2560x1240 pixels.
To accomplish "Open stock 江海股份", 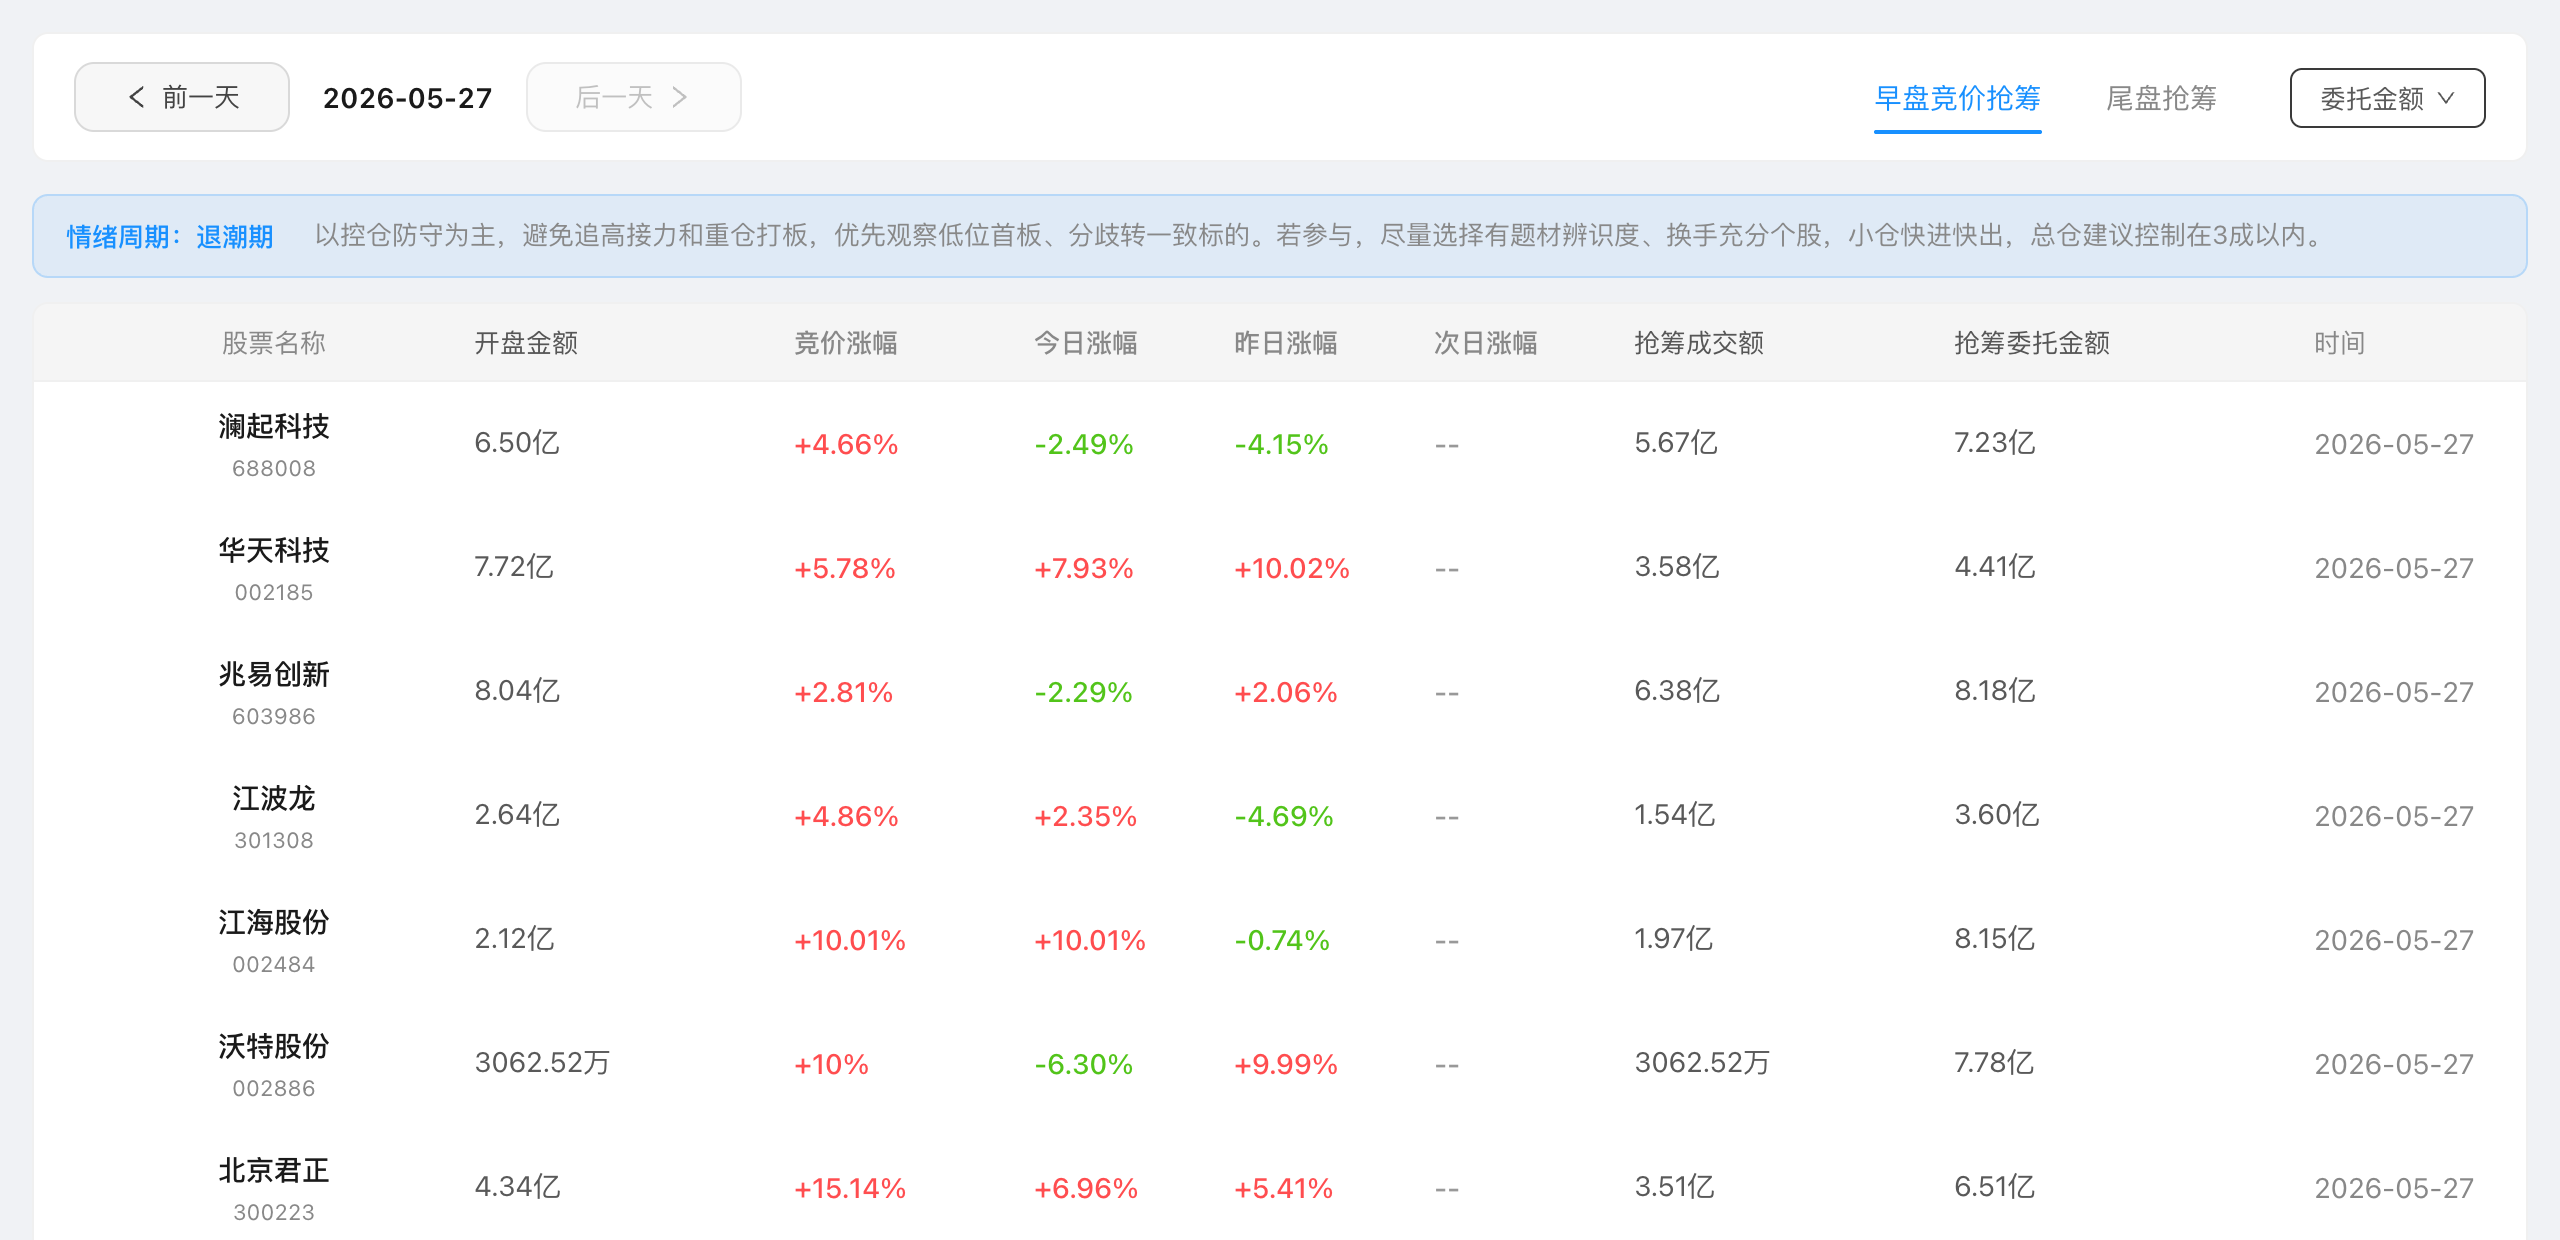I will tap(274, 922).
